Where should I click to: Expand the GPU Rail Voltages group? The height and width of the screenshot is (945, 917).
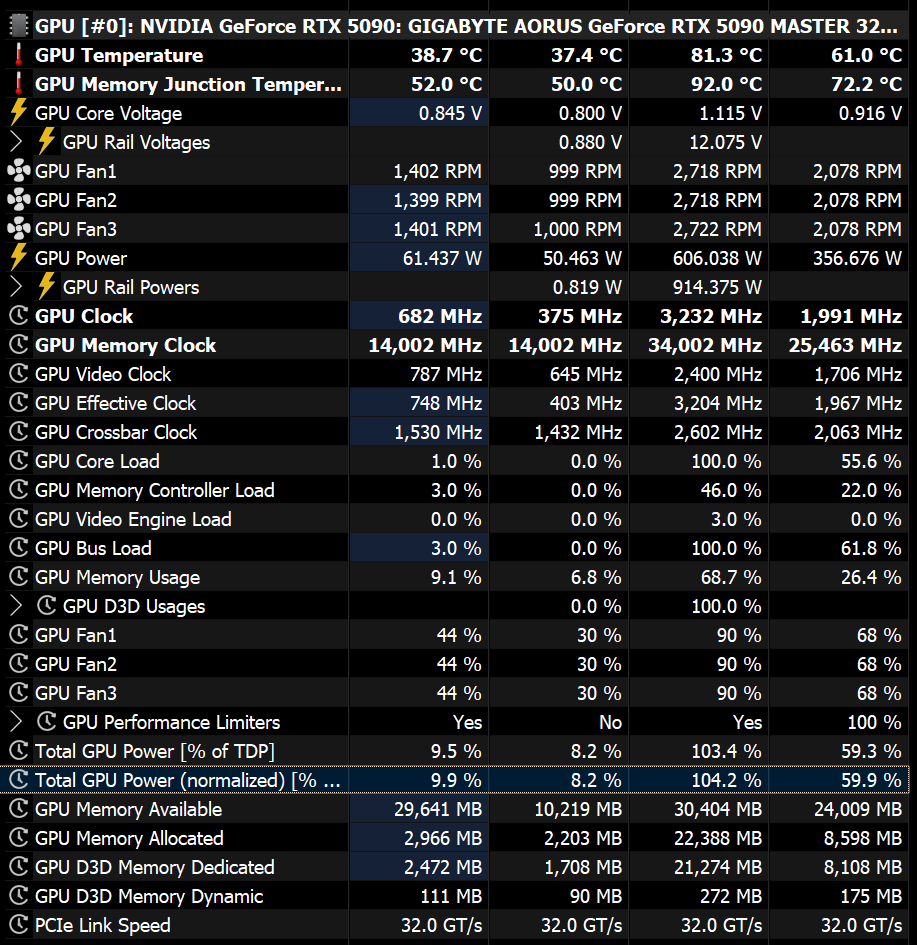click(x=16, y=142)
